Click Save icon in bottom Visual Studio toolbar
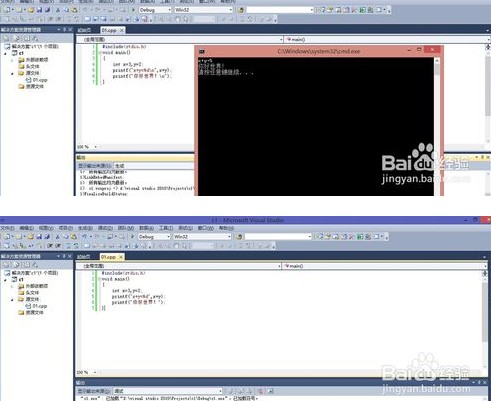 click(39, 237)
